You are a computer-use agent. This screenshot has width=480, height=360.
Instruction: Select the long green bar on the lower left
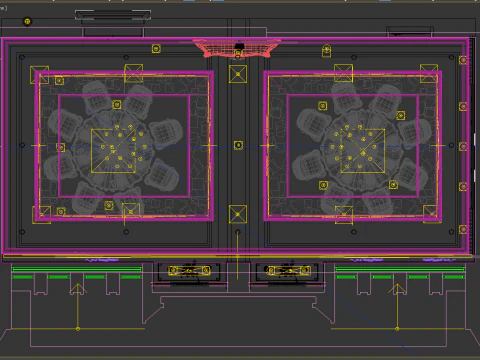coord(77,269)
